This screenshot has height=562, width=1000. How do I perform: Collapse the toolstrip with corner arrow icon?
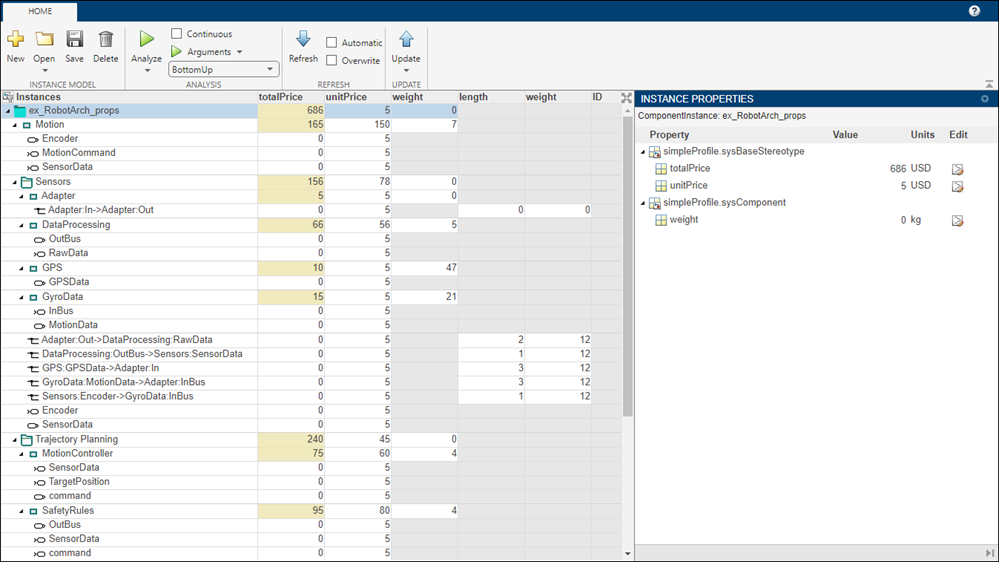tap(989, 84)
